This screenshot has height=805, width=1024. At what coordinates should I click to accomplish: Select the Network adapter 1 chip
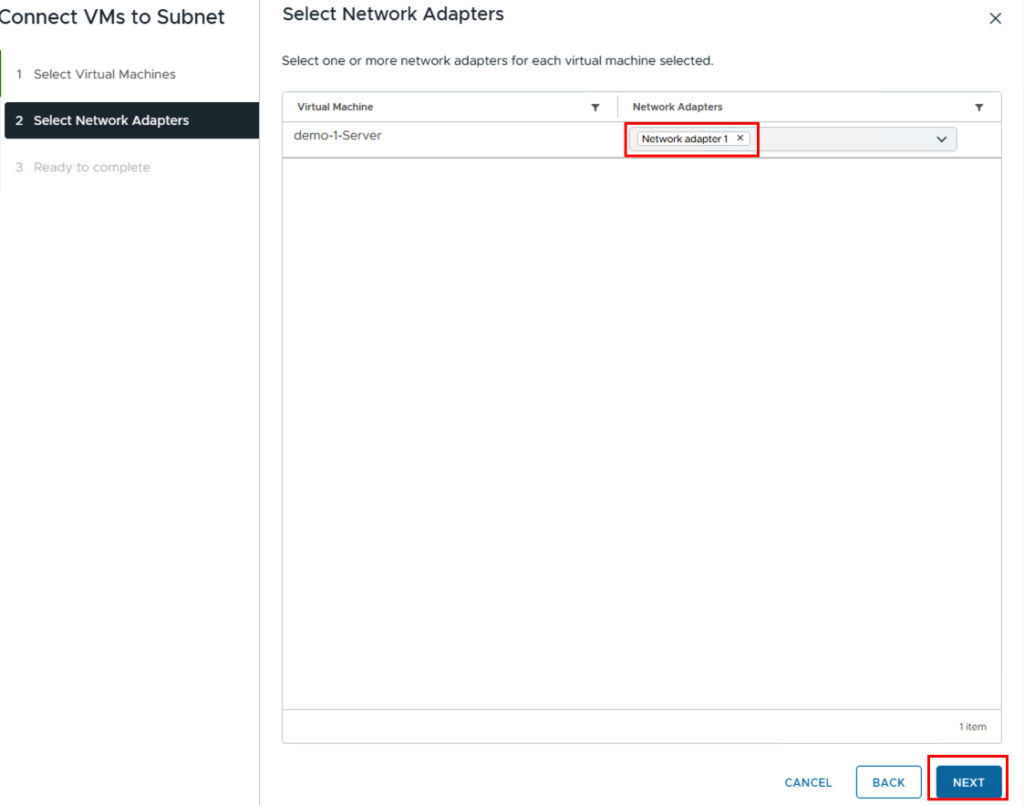pyautogui.click(x=685, y=139)
